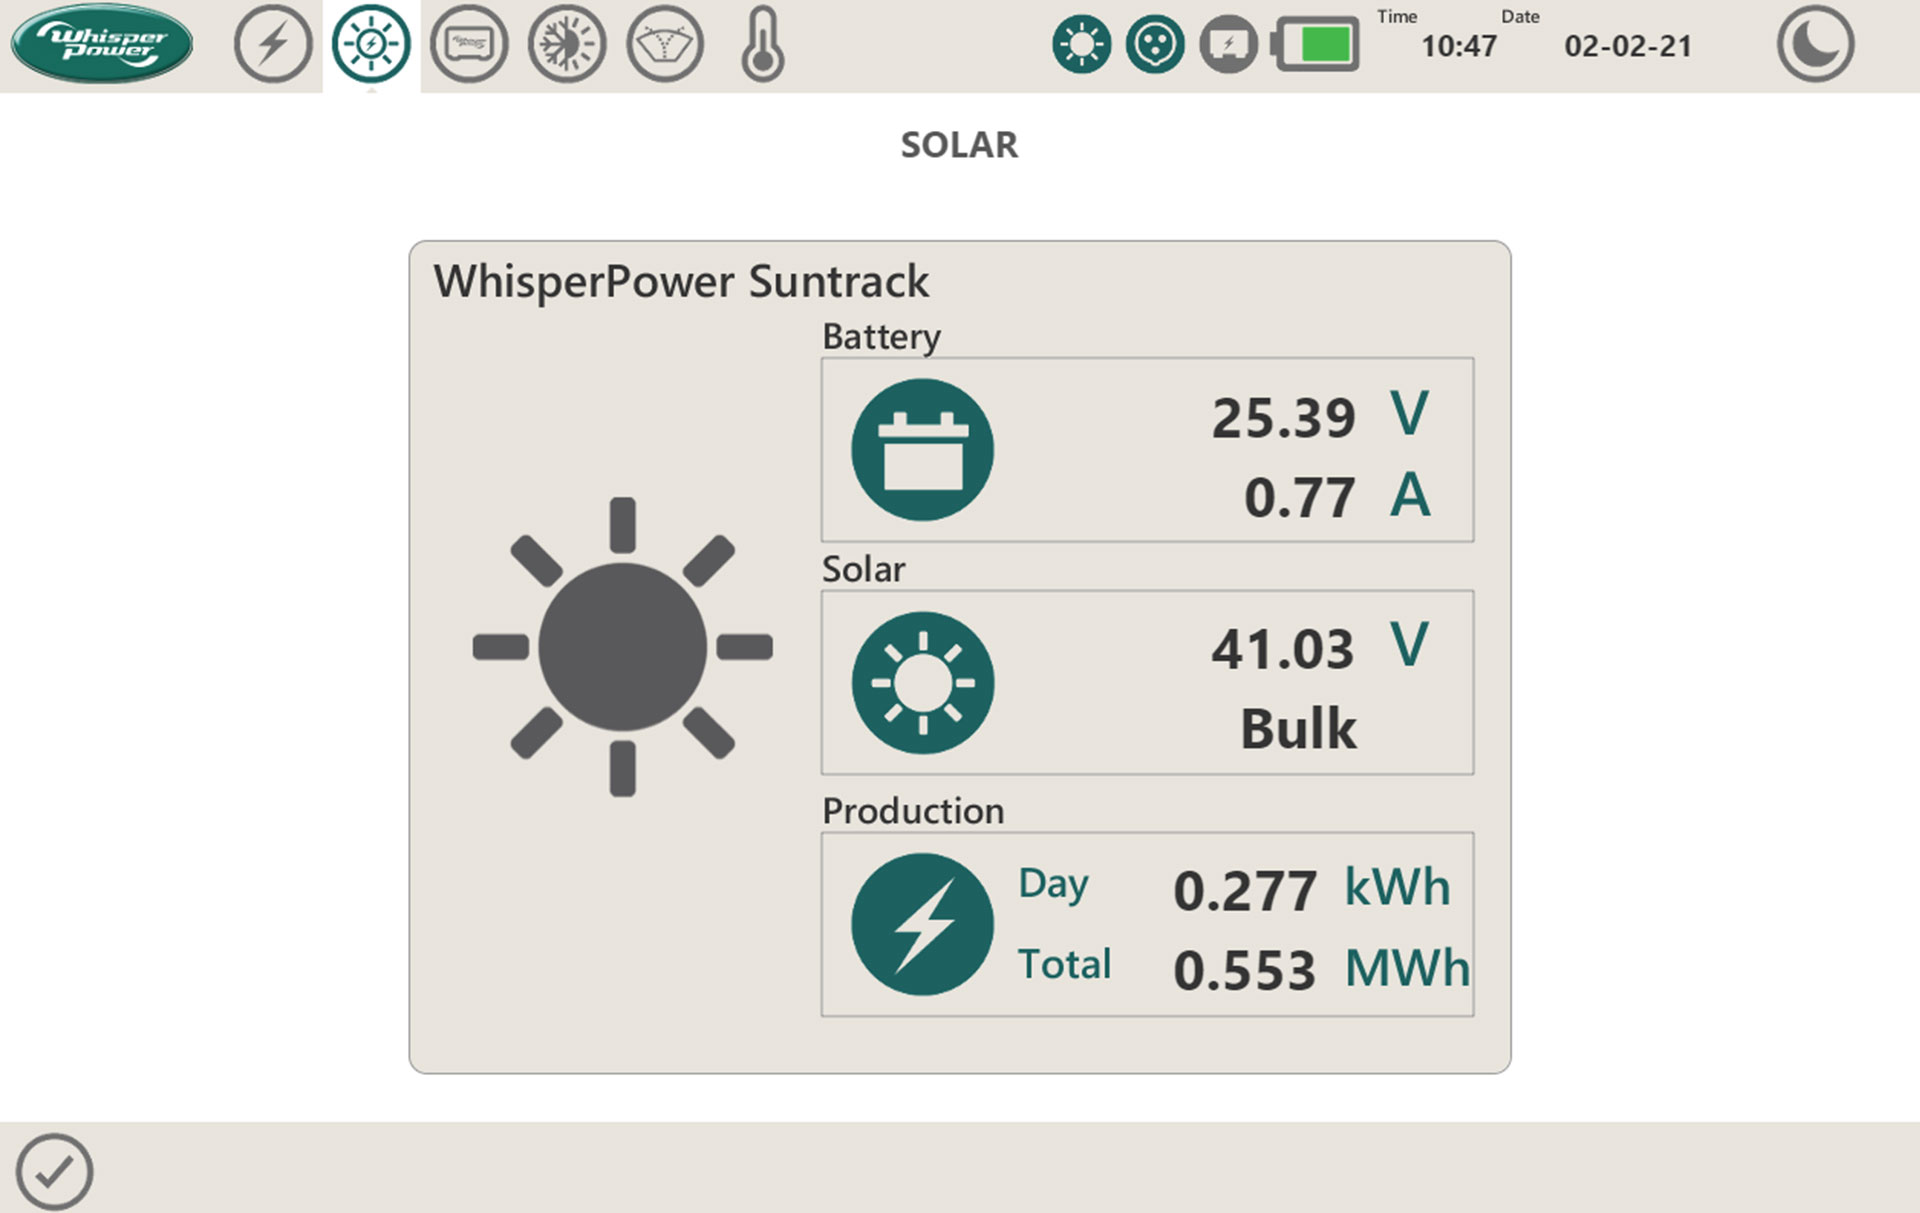1920x1213 pixels.
Task: Click the WhisperPower logo
Action: pyautogui.click(x=102, y=44)
